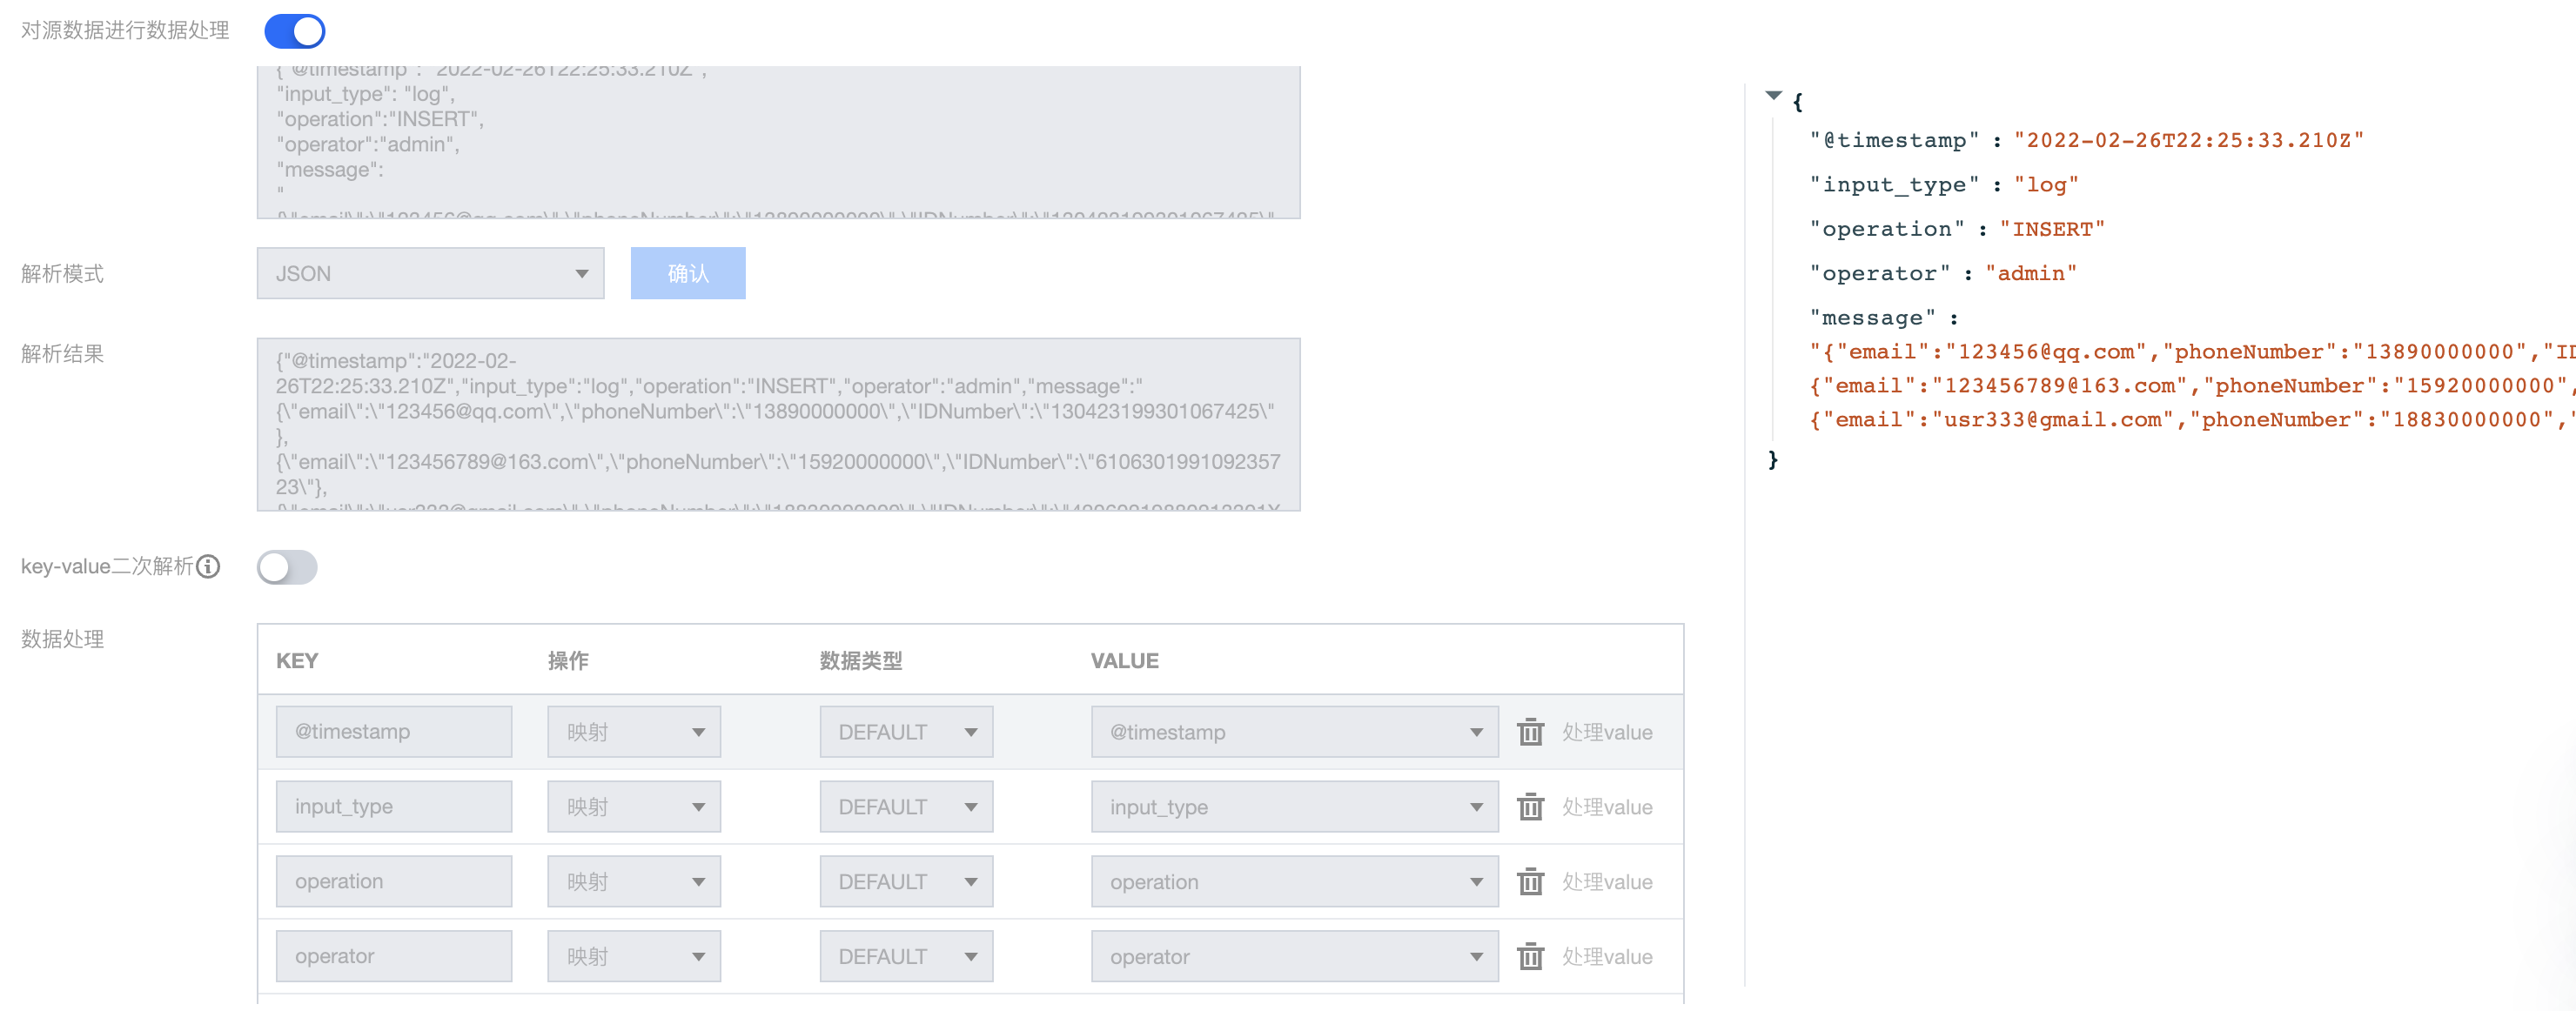Viewport: 2576px width, 1011px height.
Task: Open DEFAULT data type dropdown for input_type
Action: 905,807
